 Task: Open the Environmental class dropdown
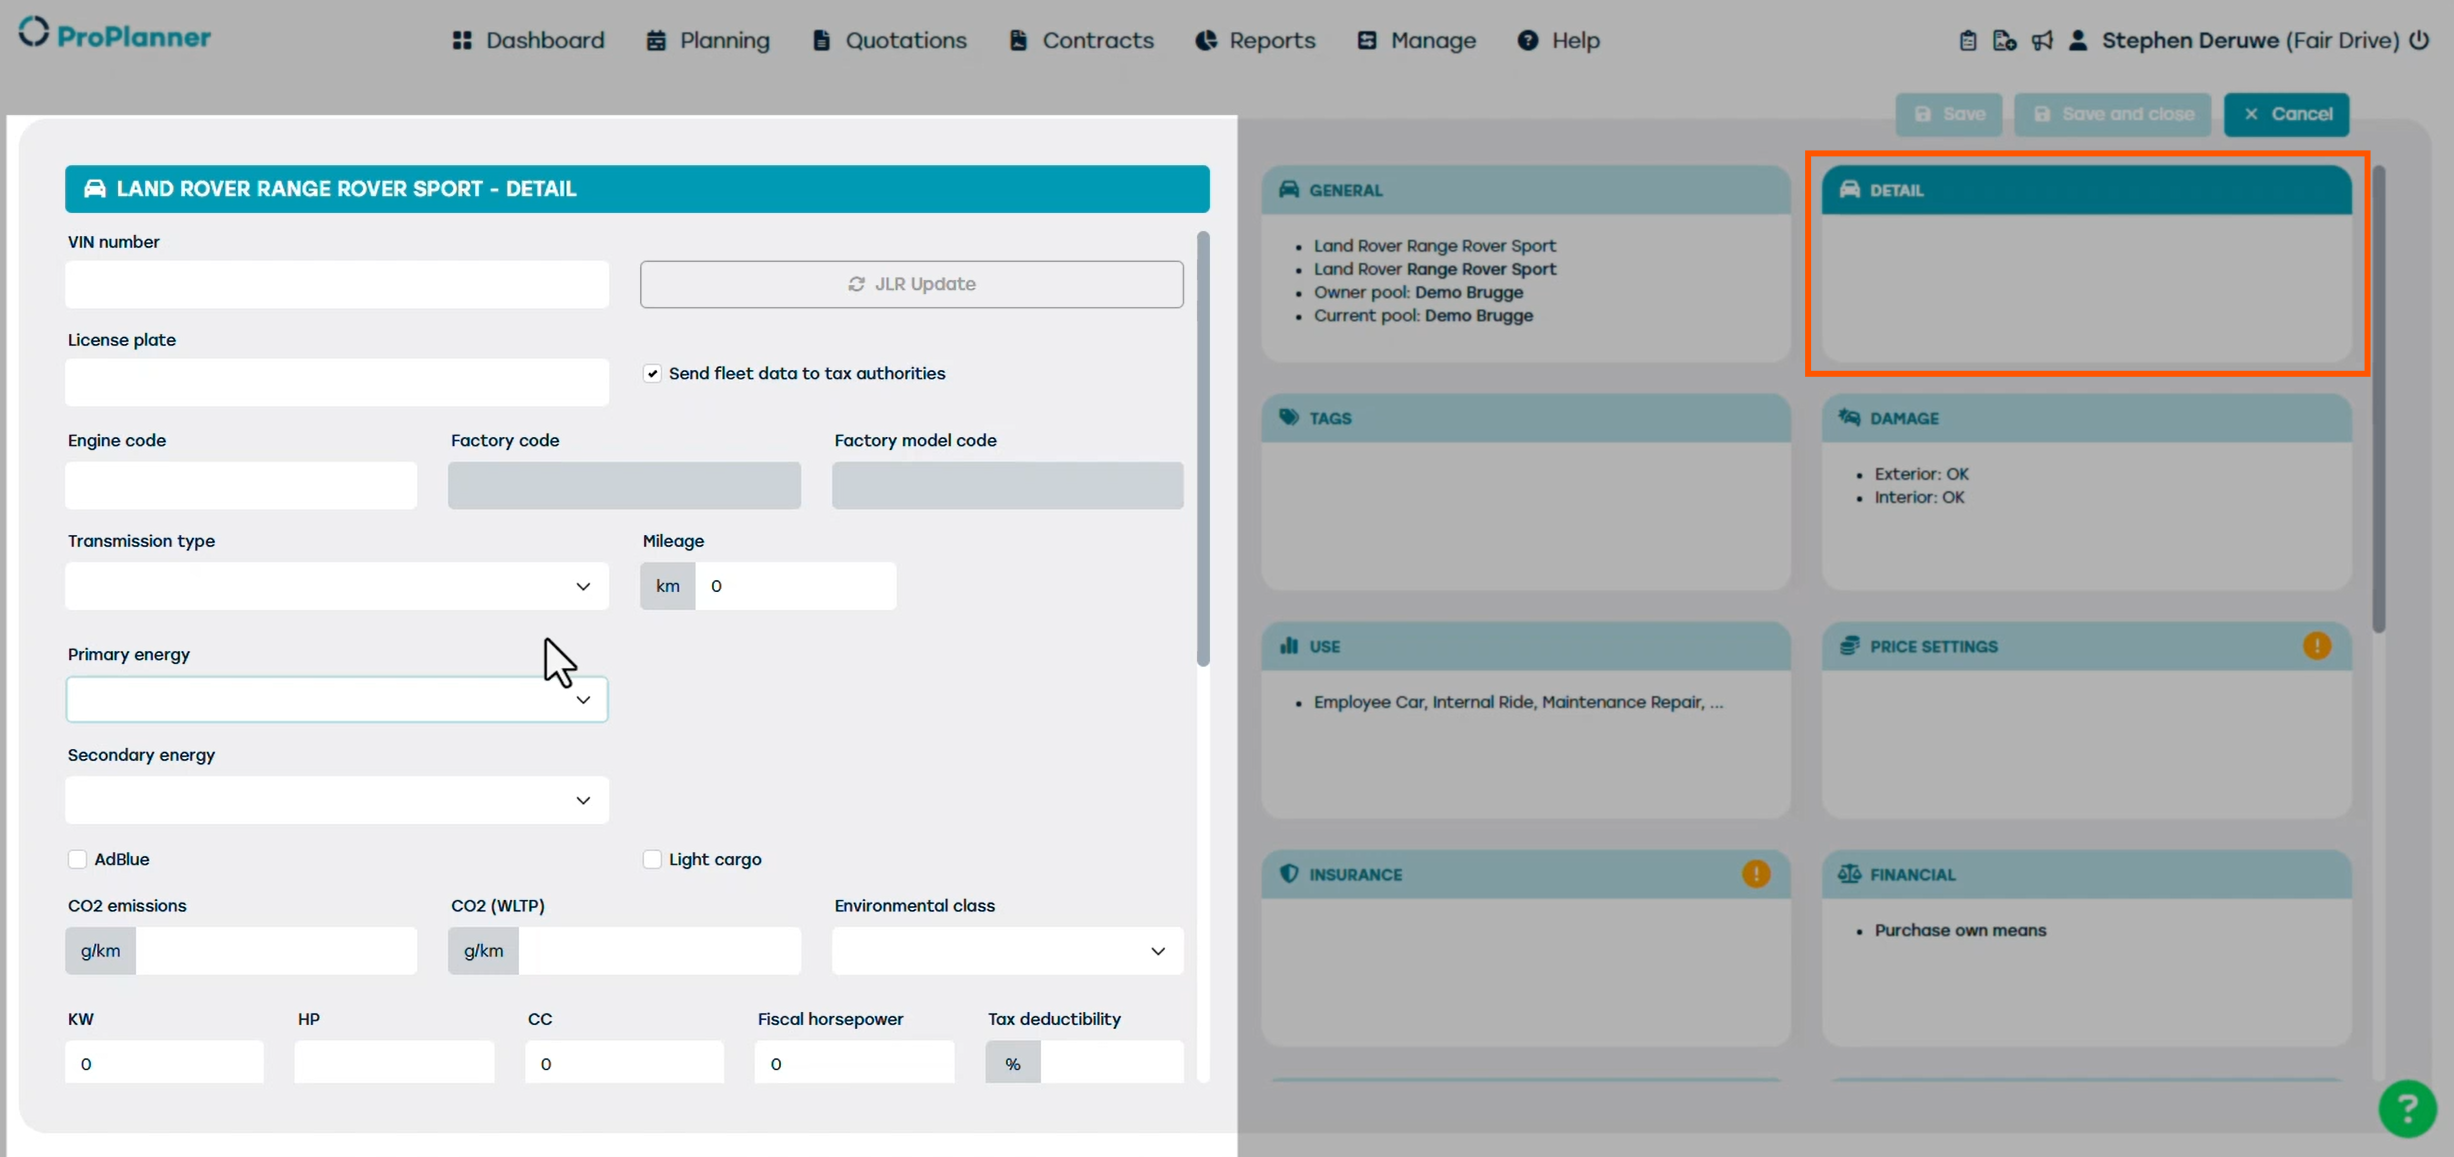pyautogui.click(x=1006, y=951)
